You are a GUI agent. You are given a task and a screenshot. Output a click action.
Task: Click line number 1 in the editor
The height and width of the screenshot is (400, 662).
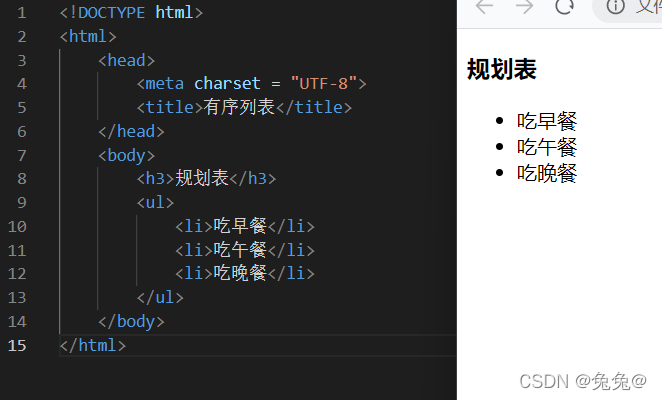pyautogui.click(x=22, y=13)
